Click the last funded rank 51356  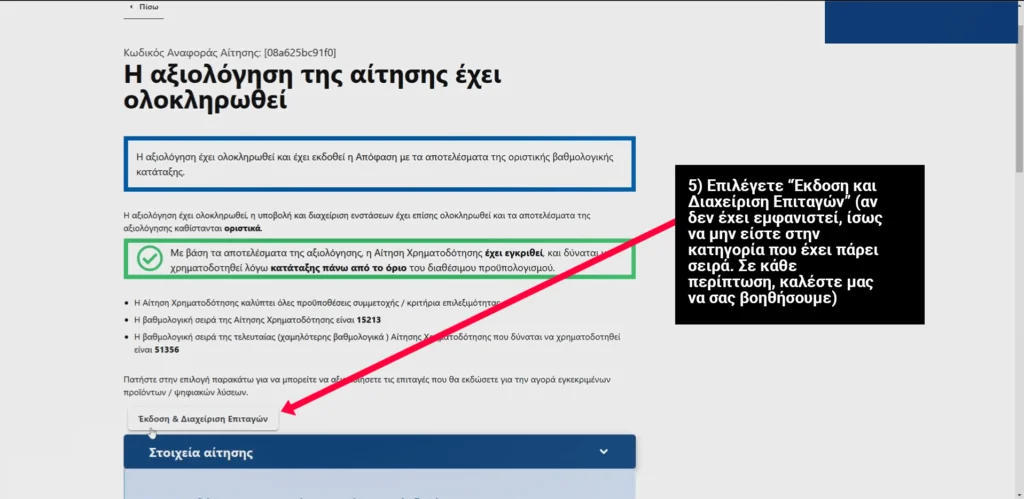coord(167,350)
